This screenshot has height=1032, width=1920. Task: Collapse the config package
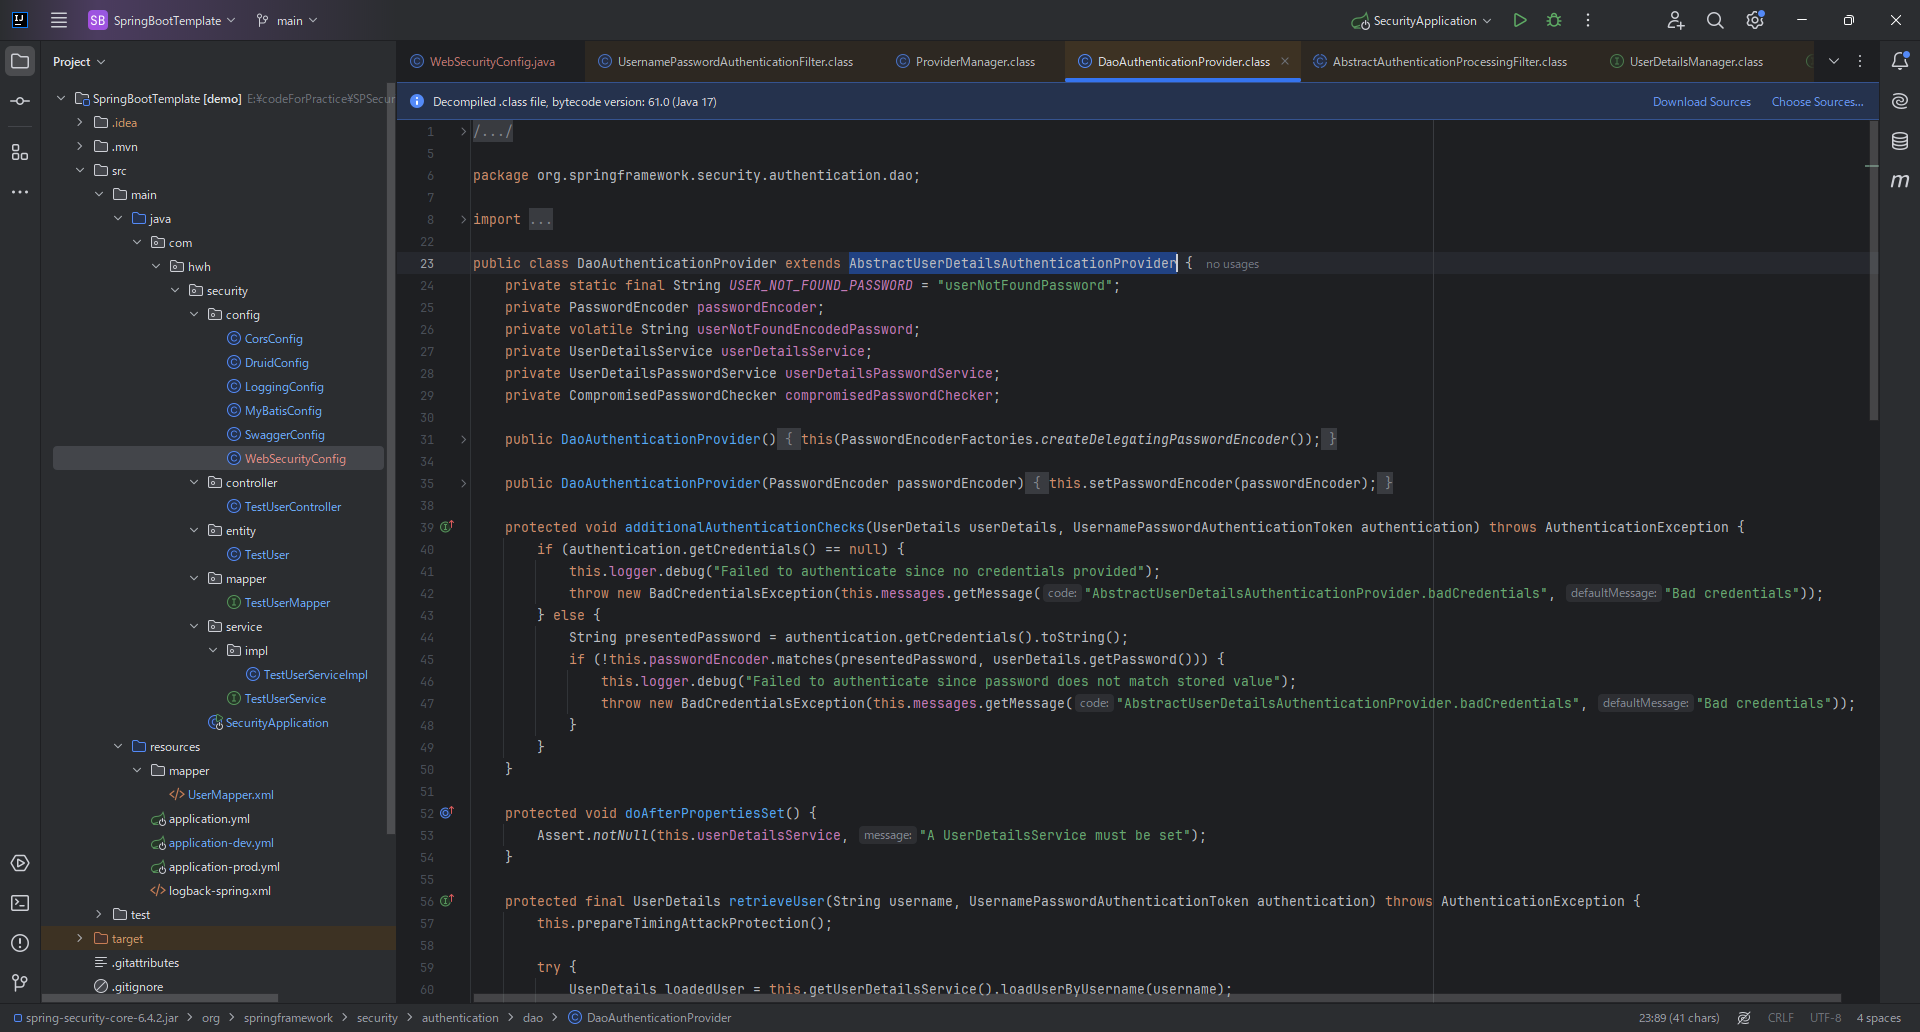(194, 314)
